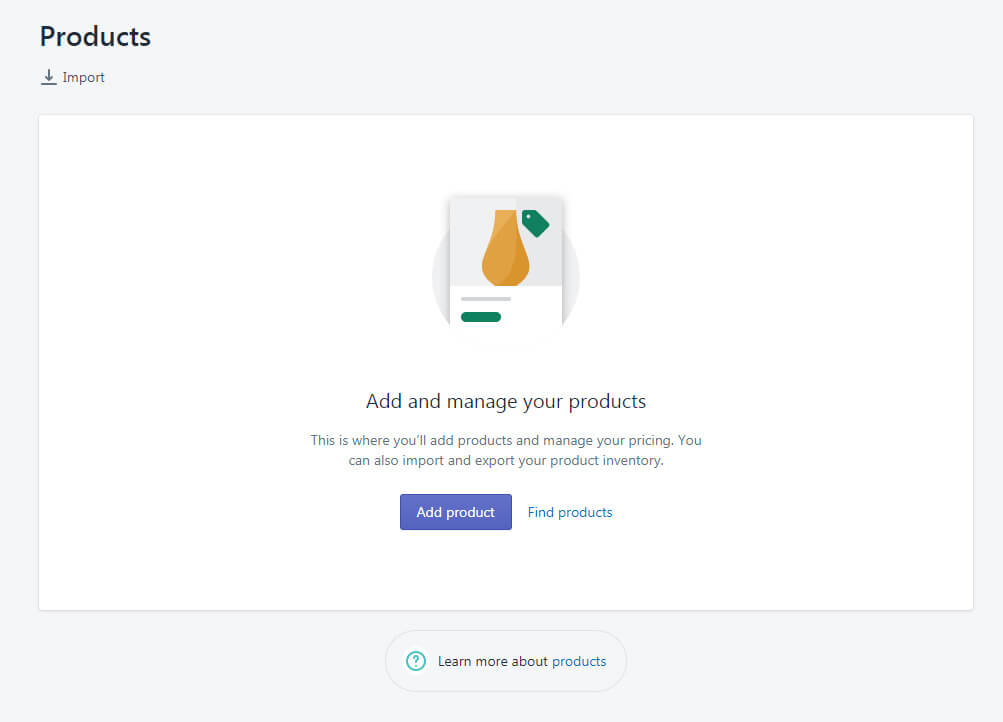The height and width of the screenshot is (722, 1003).
Task: Open the Learn more about products banner
Action: (506, 661)
